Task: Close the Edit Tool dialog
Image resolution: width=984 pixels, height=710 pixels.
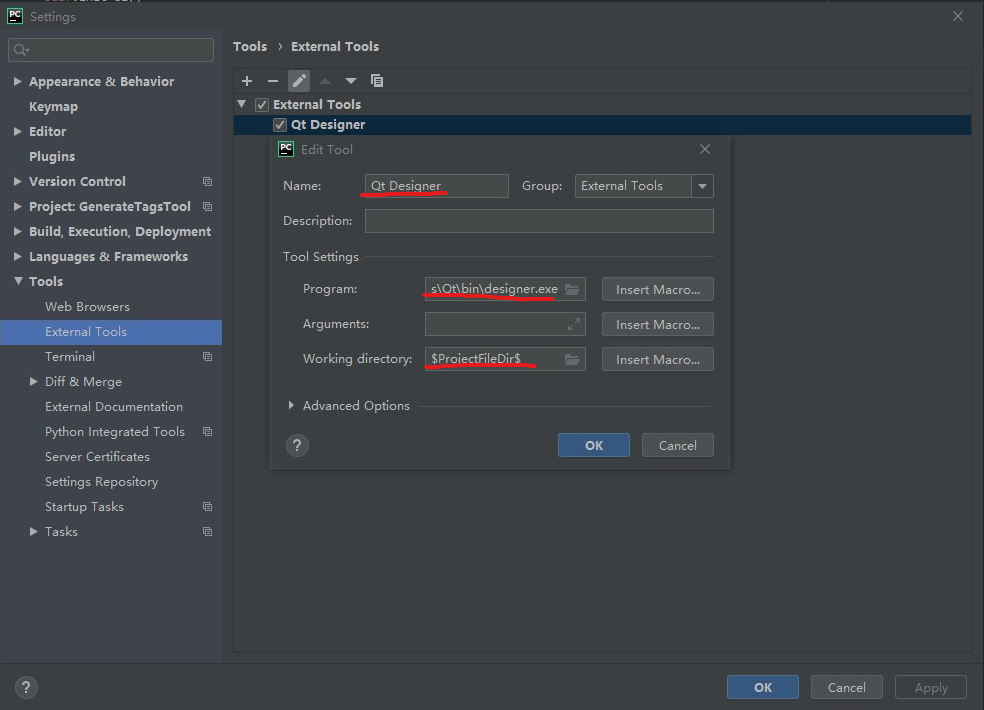Action: 705,149
